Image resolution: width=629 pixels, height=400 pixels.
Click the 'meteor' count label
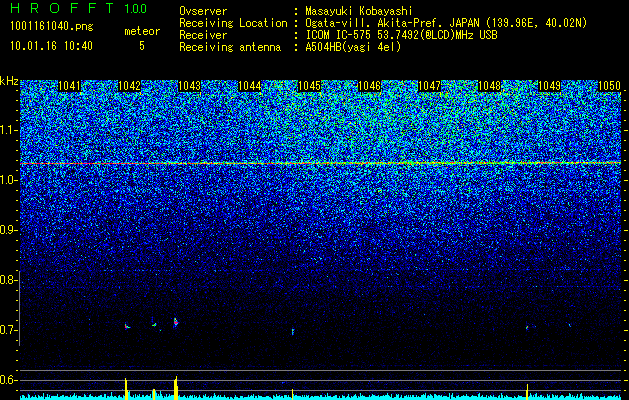point(142,31)
